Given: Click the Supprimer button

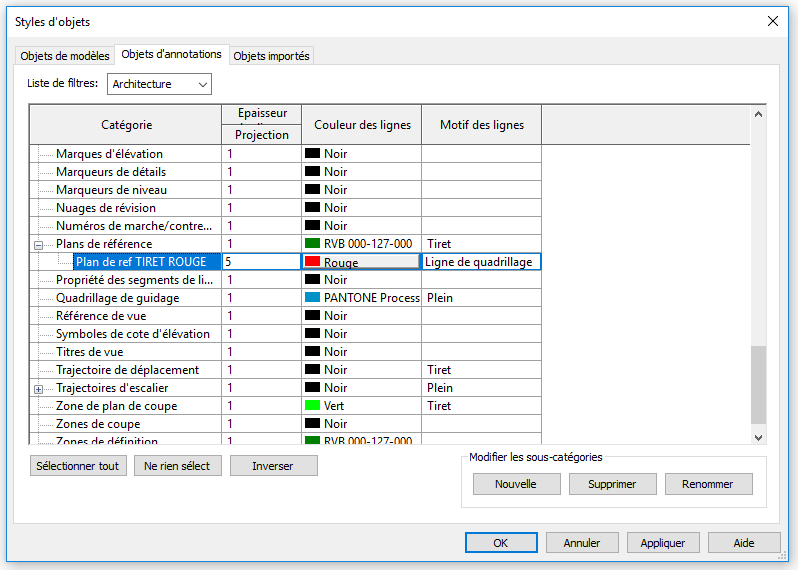Looking at the screenshot, I should [612, 484].
